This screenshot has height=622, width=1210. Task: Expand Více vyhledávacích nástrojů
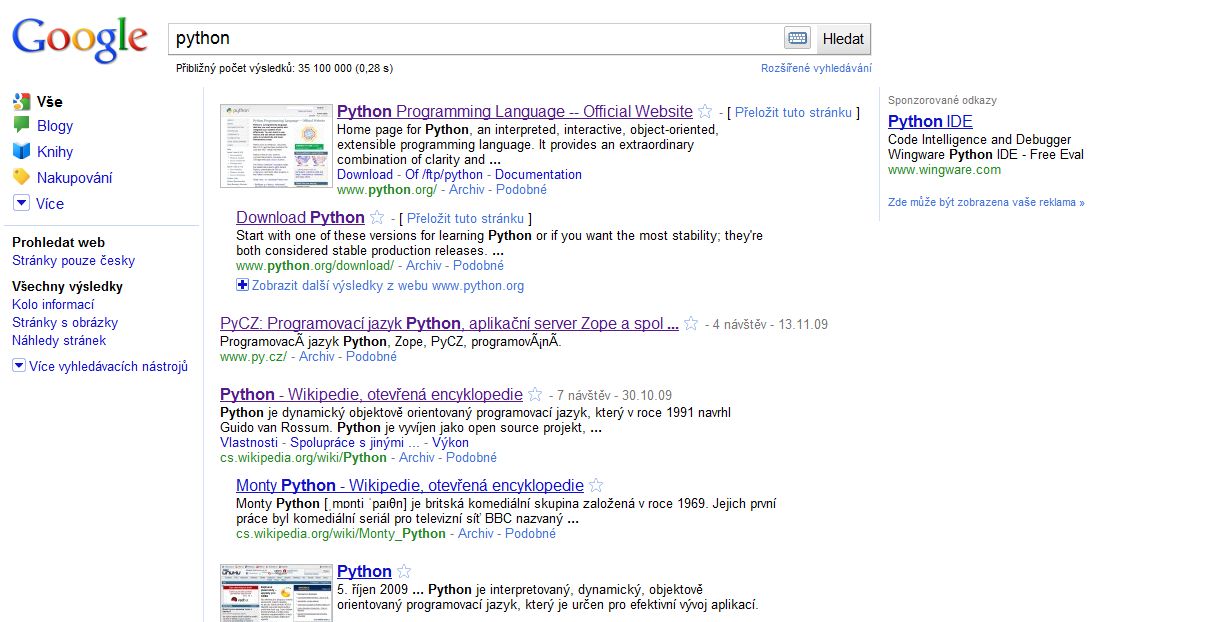click(19, 366)
